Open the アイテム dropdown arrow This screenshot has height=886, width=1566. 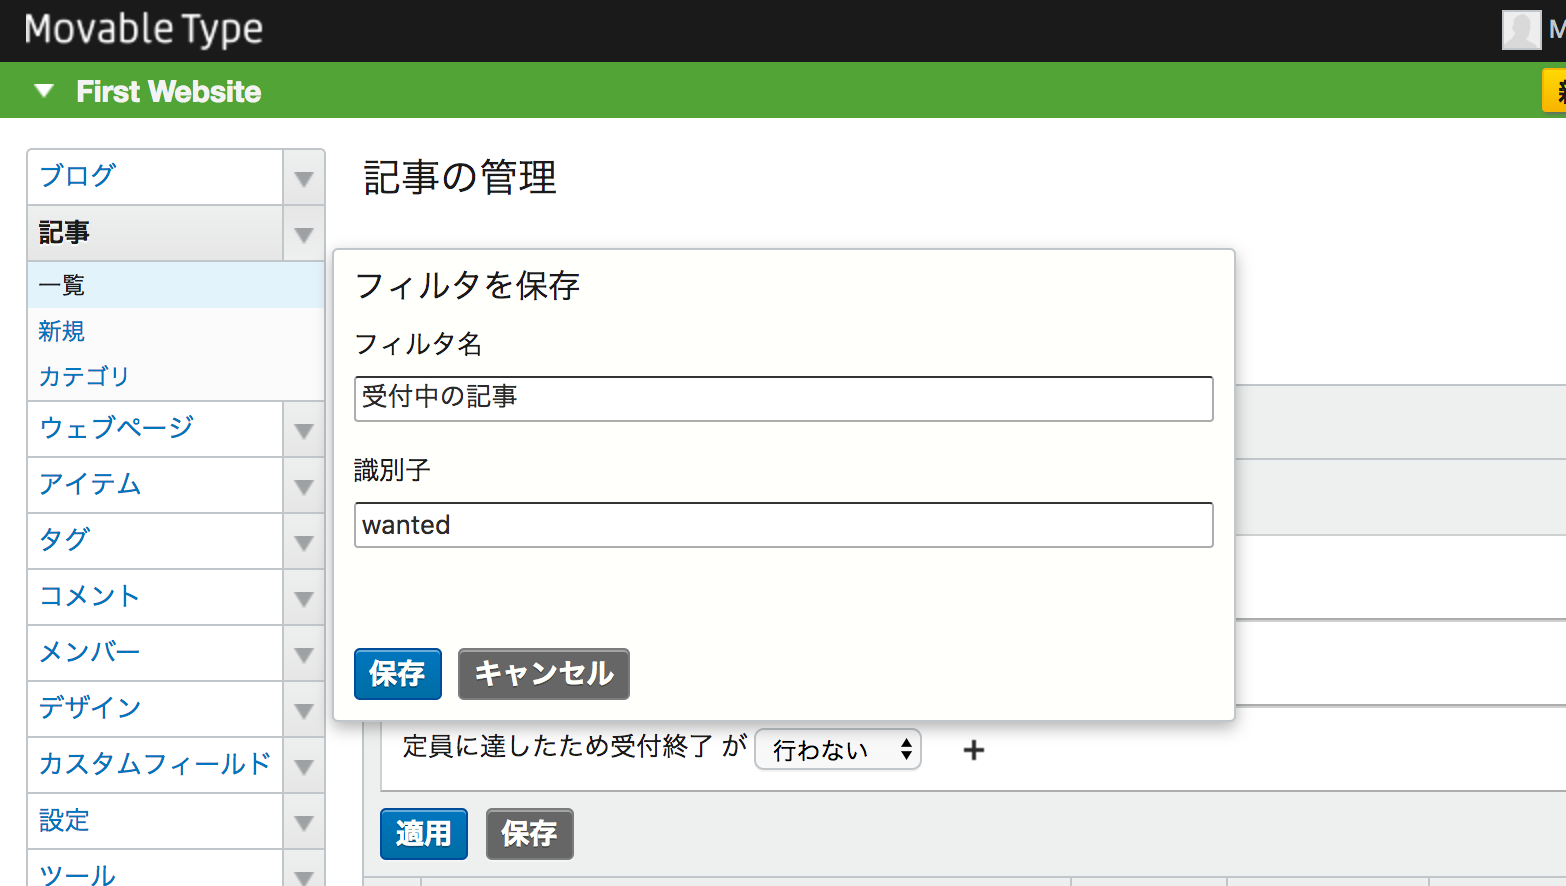303,485
